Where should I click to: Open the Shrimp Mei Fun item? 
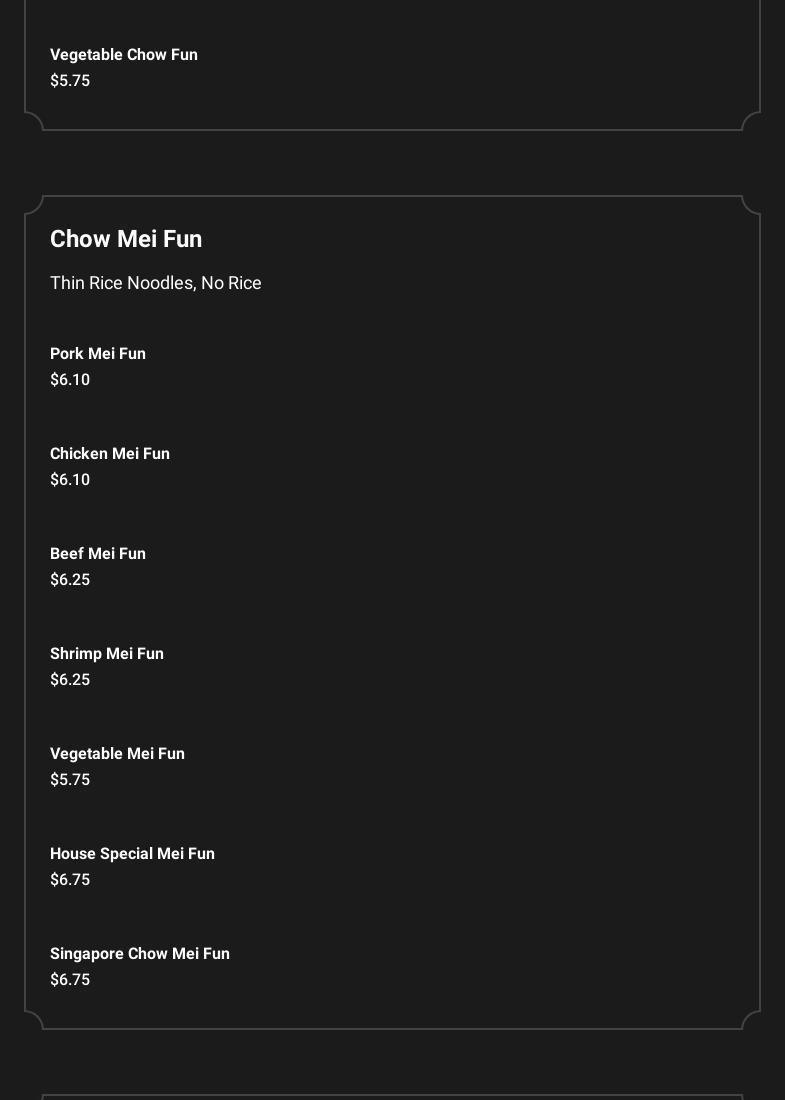tap(107, 654)
